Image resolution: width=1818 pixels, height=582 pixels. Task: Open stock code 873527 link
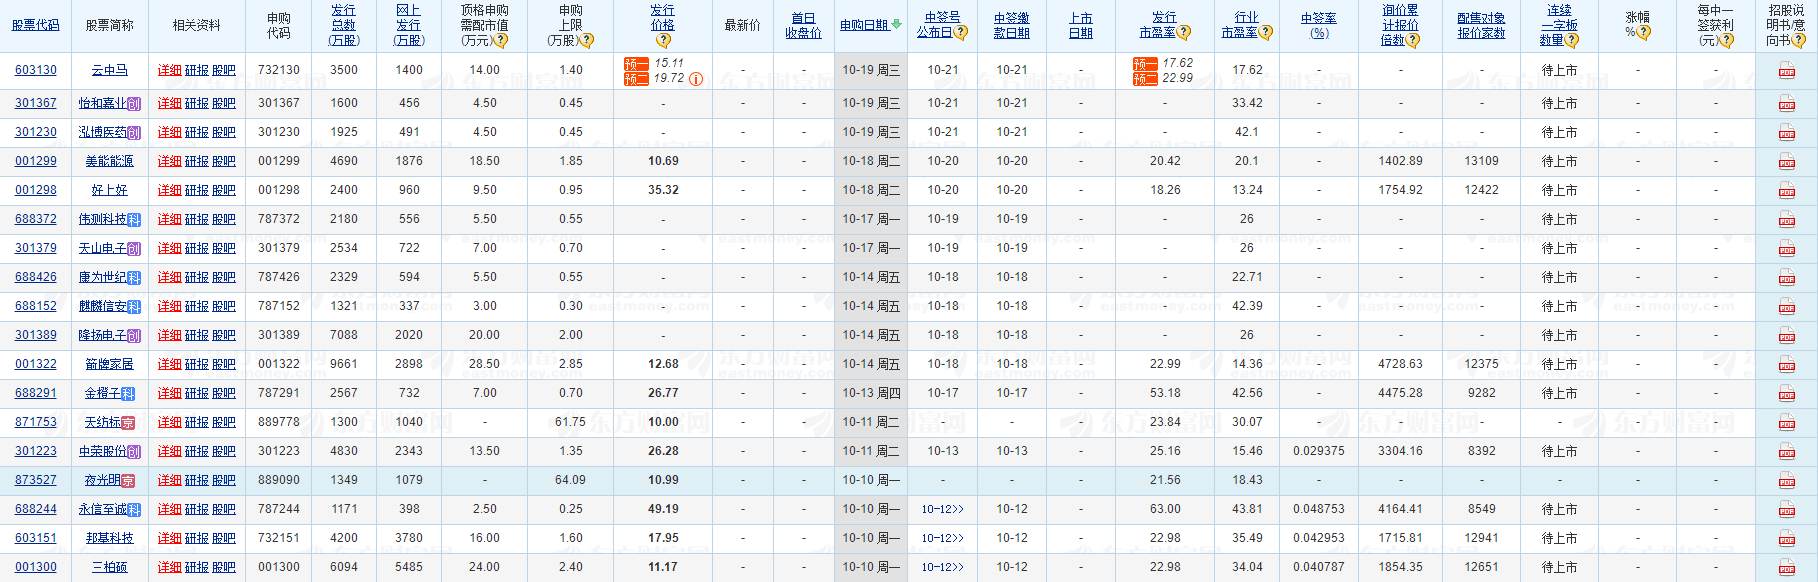[x=36, y=481]
